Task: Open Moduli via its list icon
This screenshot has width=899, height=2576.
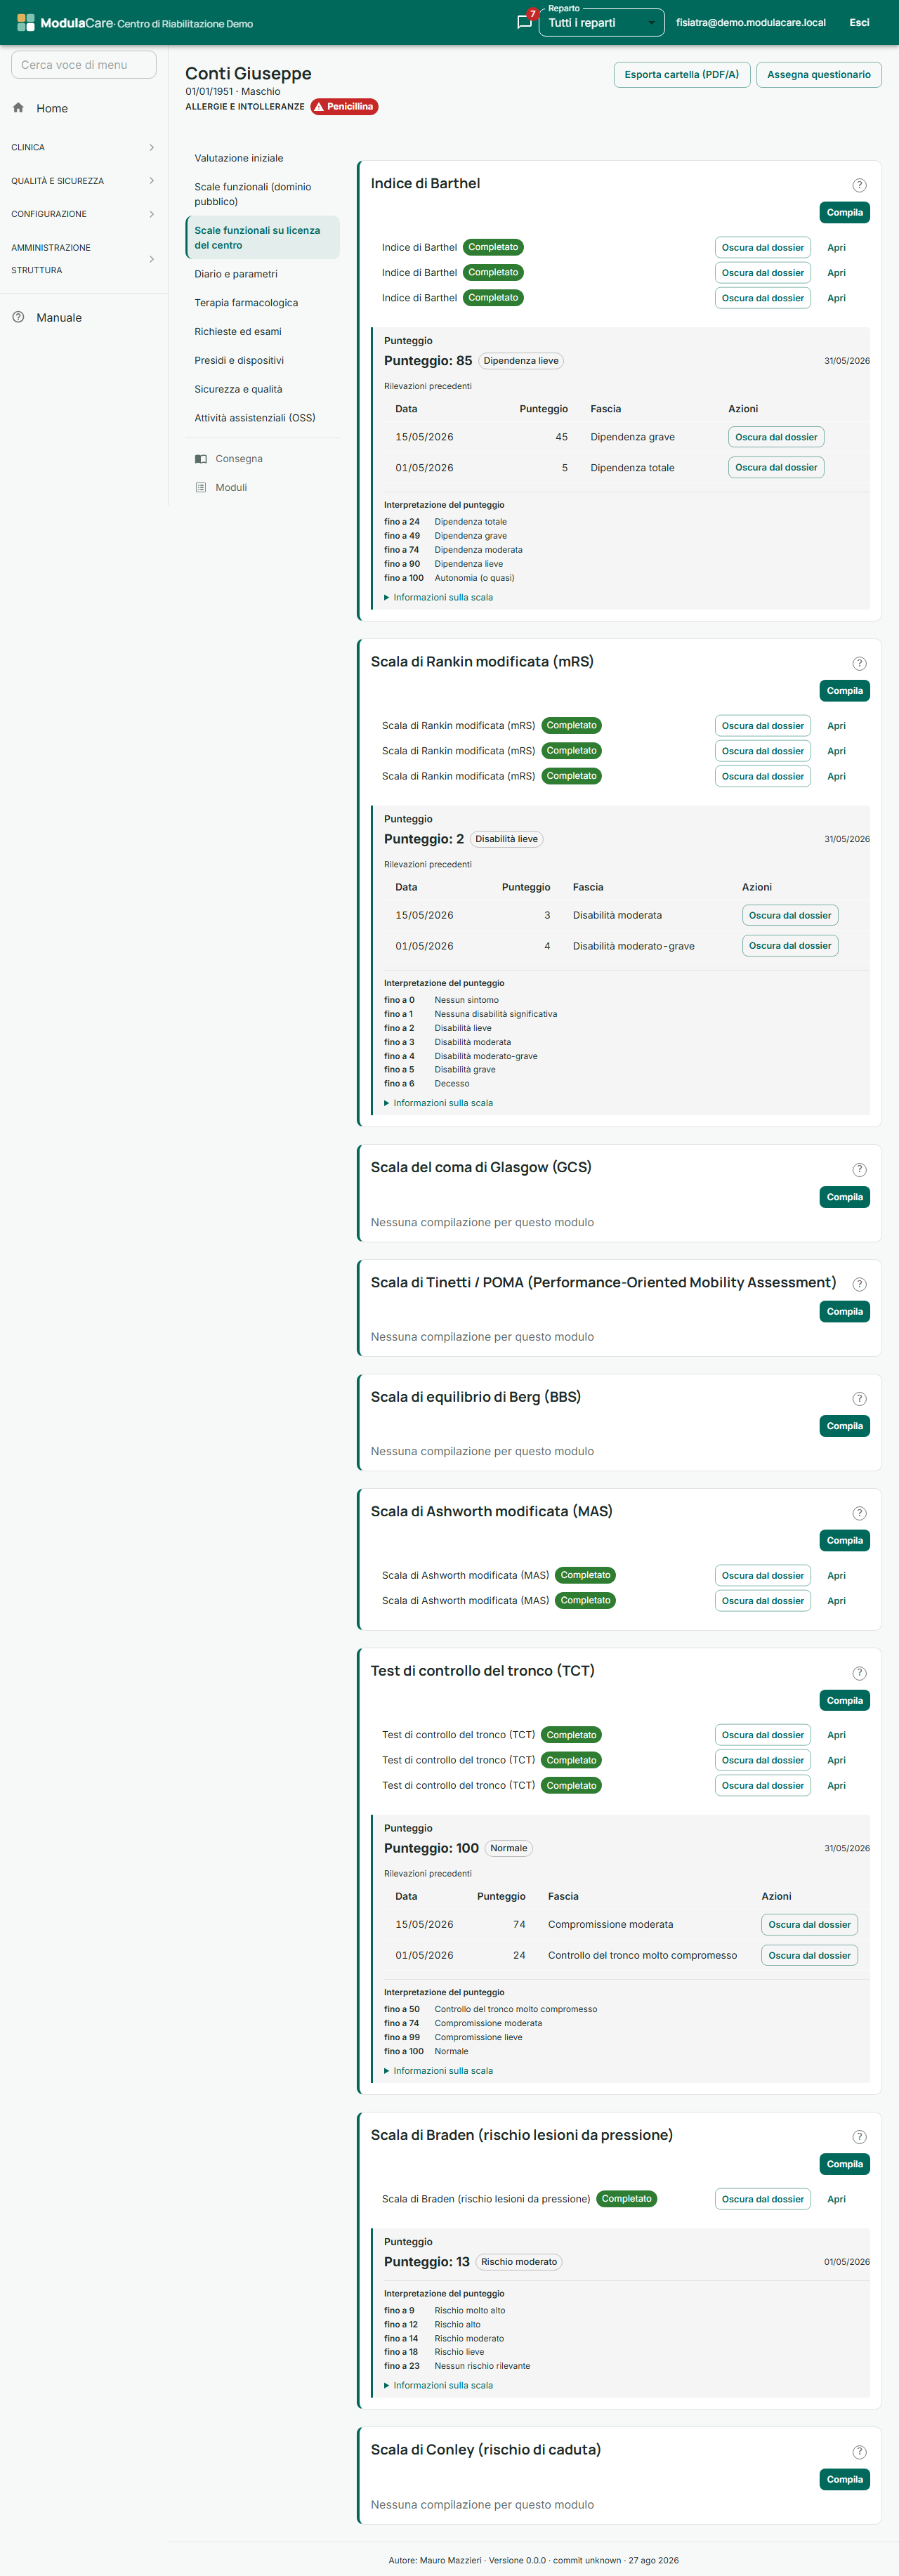Action: 201,488
